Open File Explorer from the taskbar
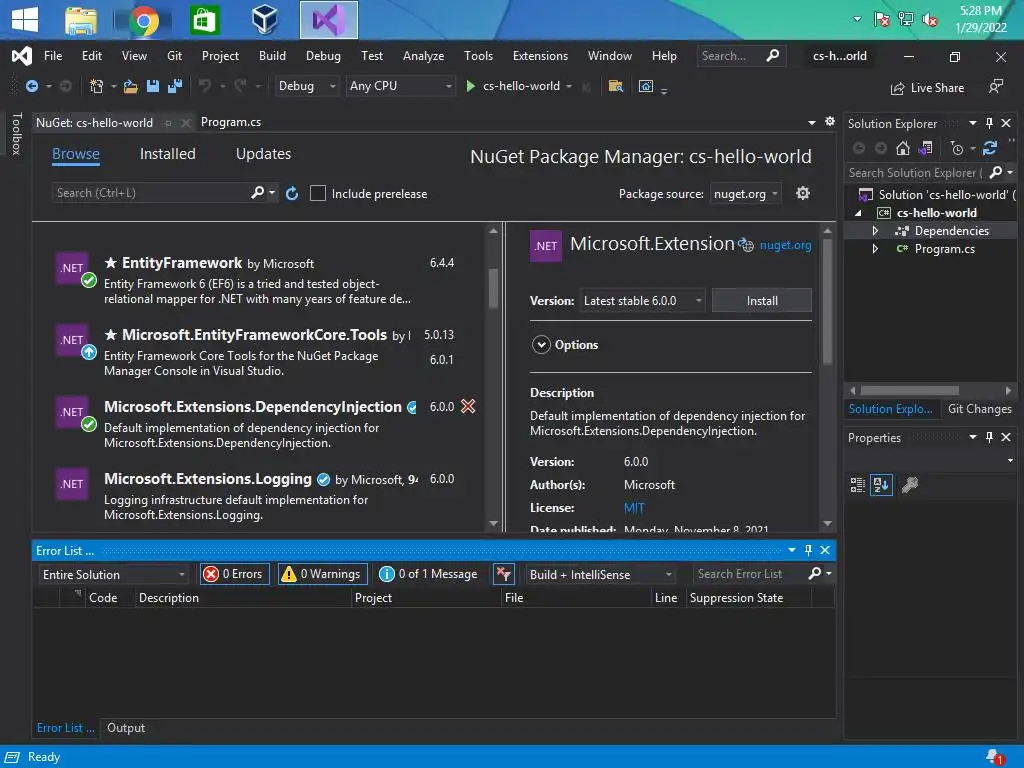 [81, 20]
